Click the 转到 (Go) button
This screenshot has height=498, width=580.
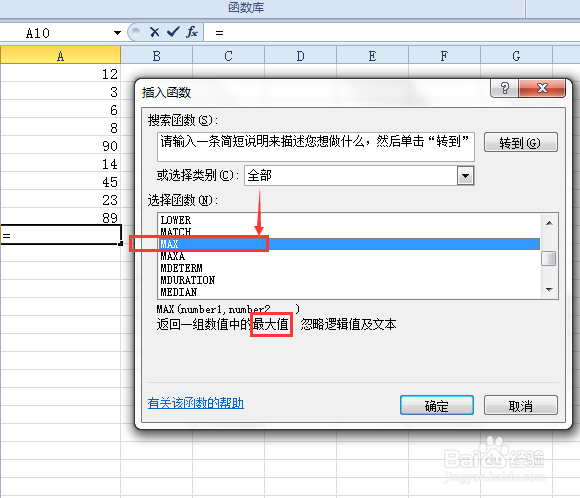[520, 142]
